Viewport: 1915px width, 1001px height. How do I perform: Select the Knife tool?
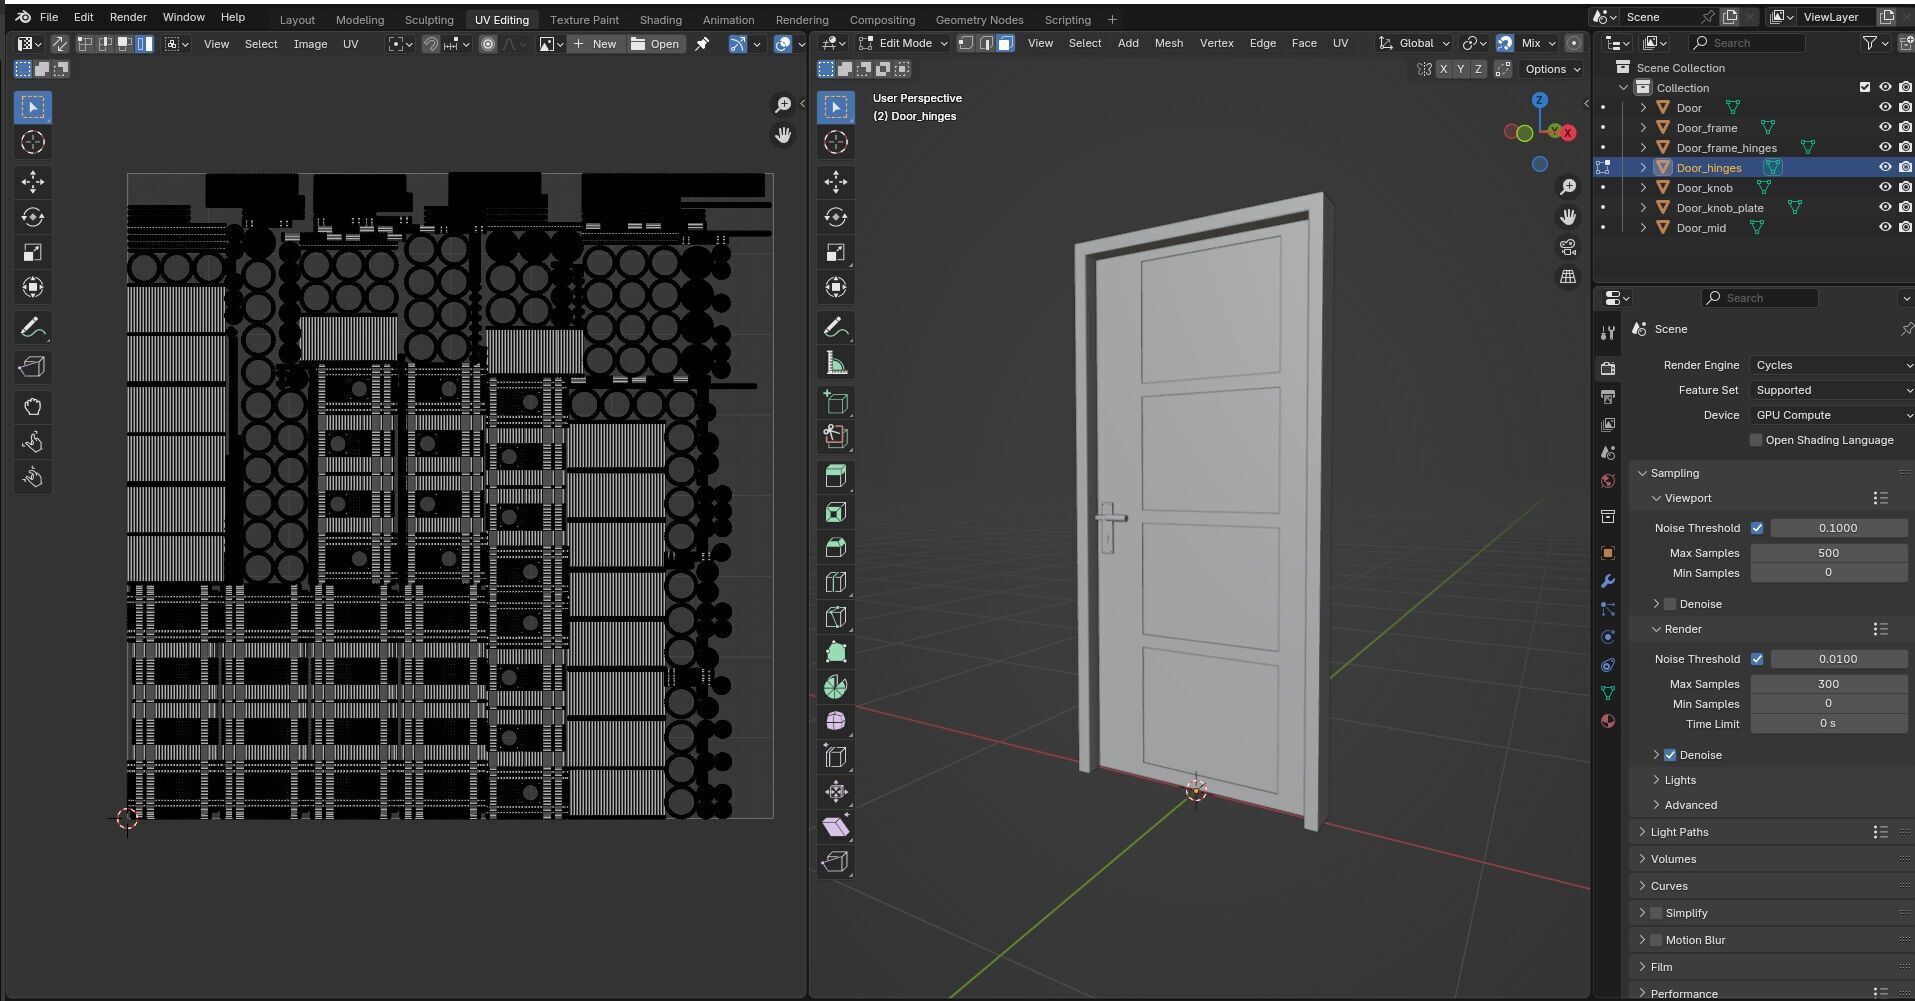pyautogui.click(x=836, y=617)
